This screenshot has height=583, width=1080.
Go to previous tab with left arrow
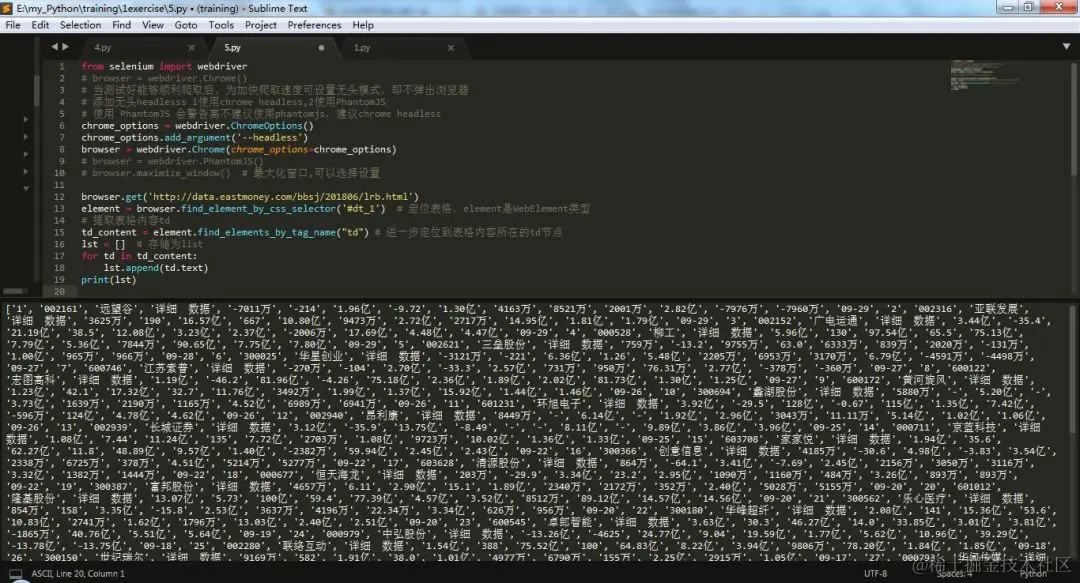tap(55, 47)
